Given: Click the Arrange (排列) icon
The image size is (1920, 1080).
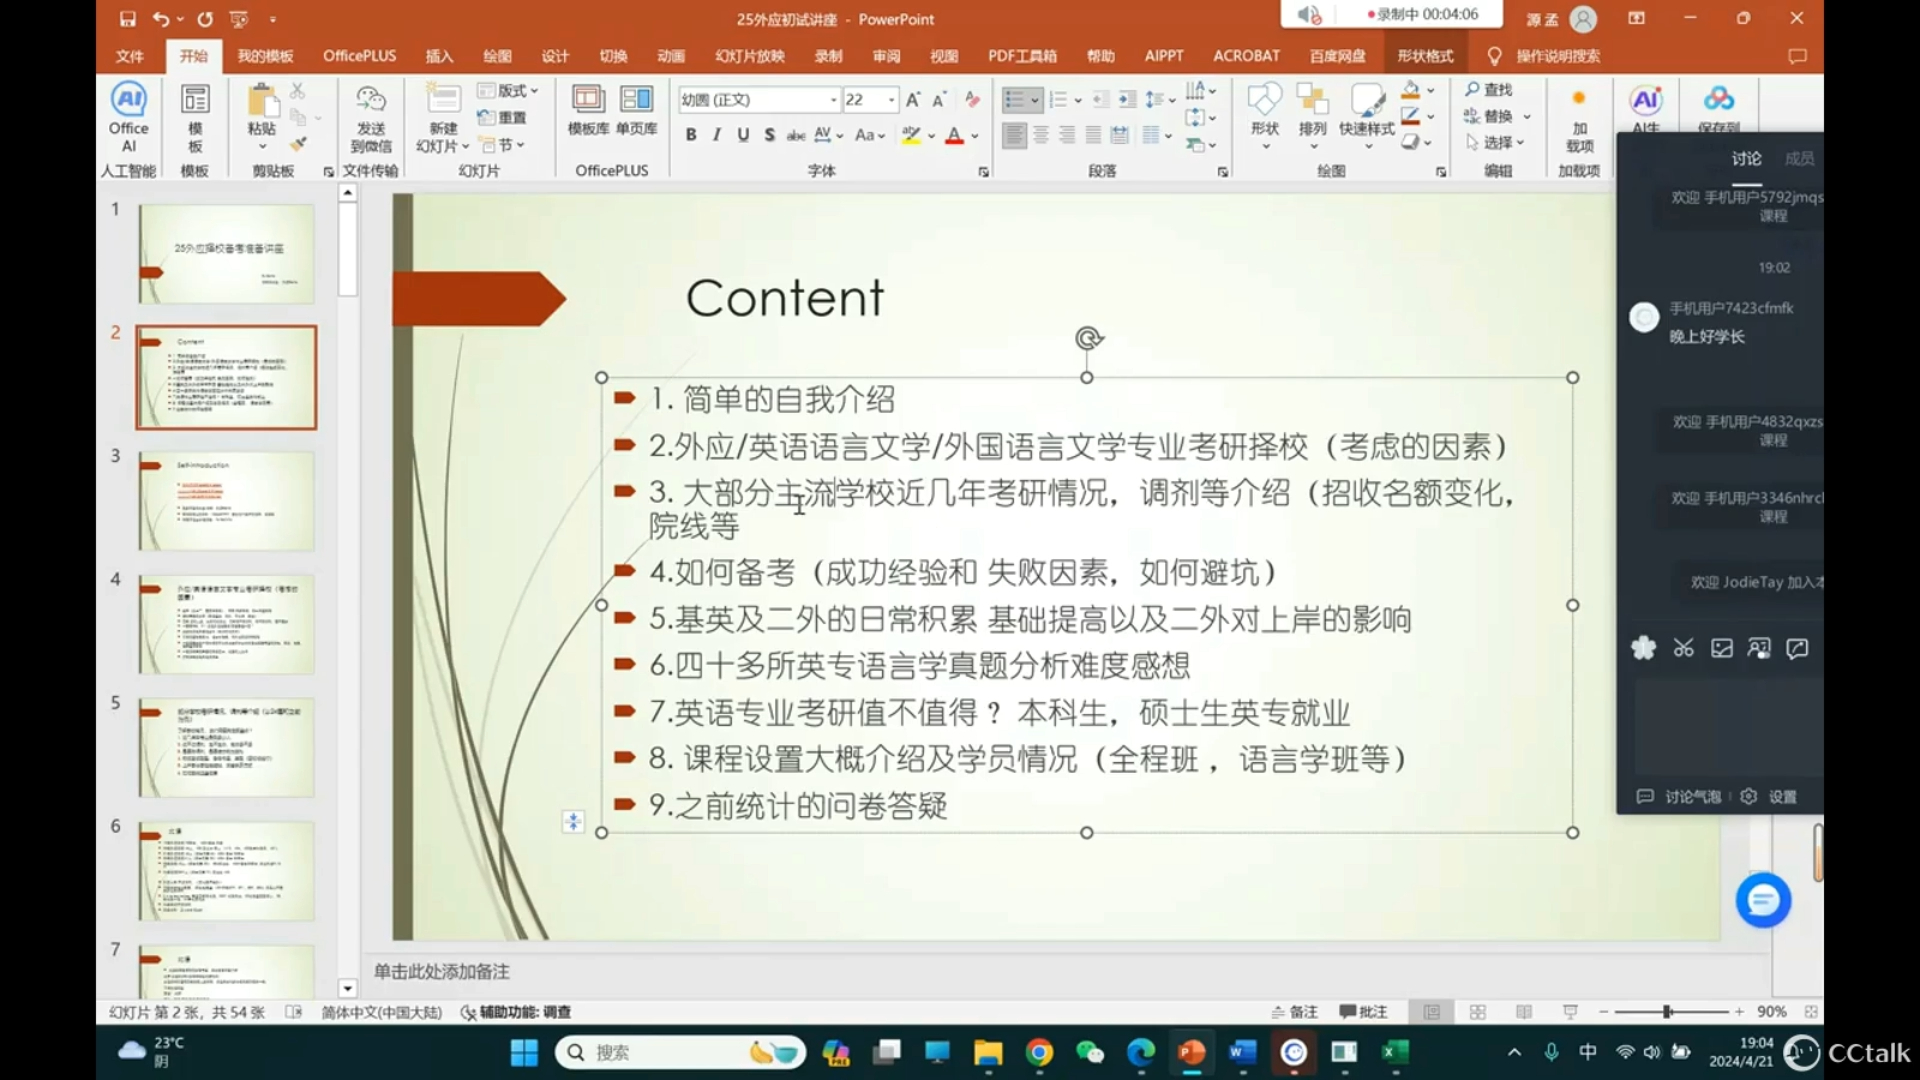Looking at the screenshot, I should pyautogui.click(x=1312, y=100).
